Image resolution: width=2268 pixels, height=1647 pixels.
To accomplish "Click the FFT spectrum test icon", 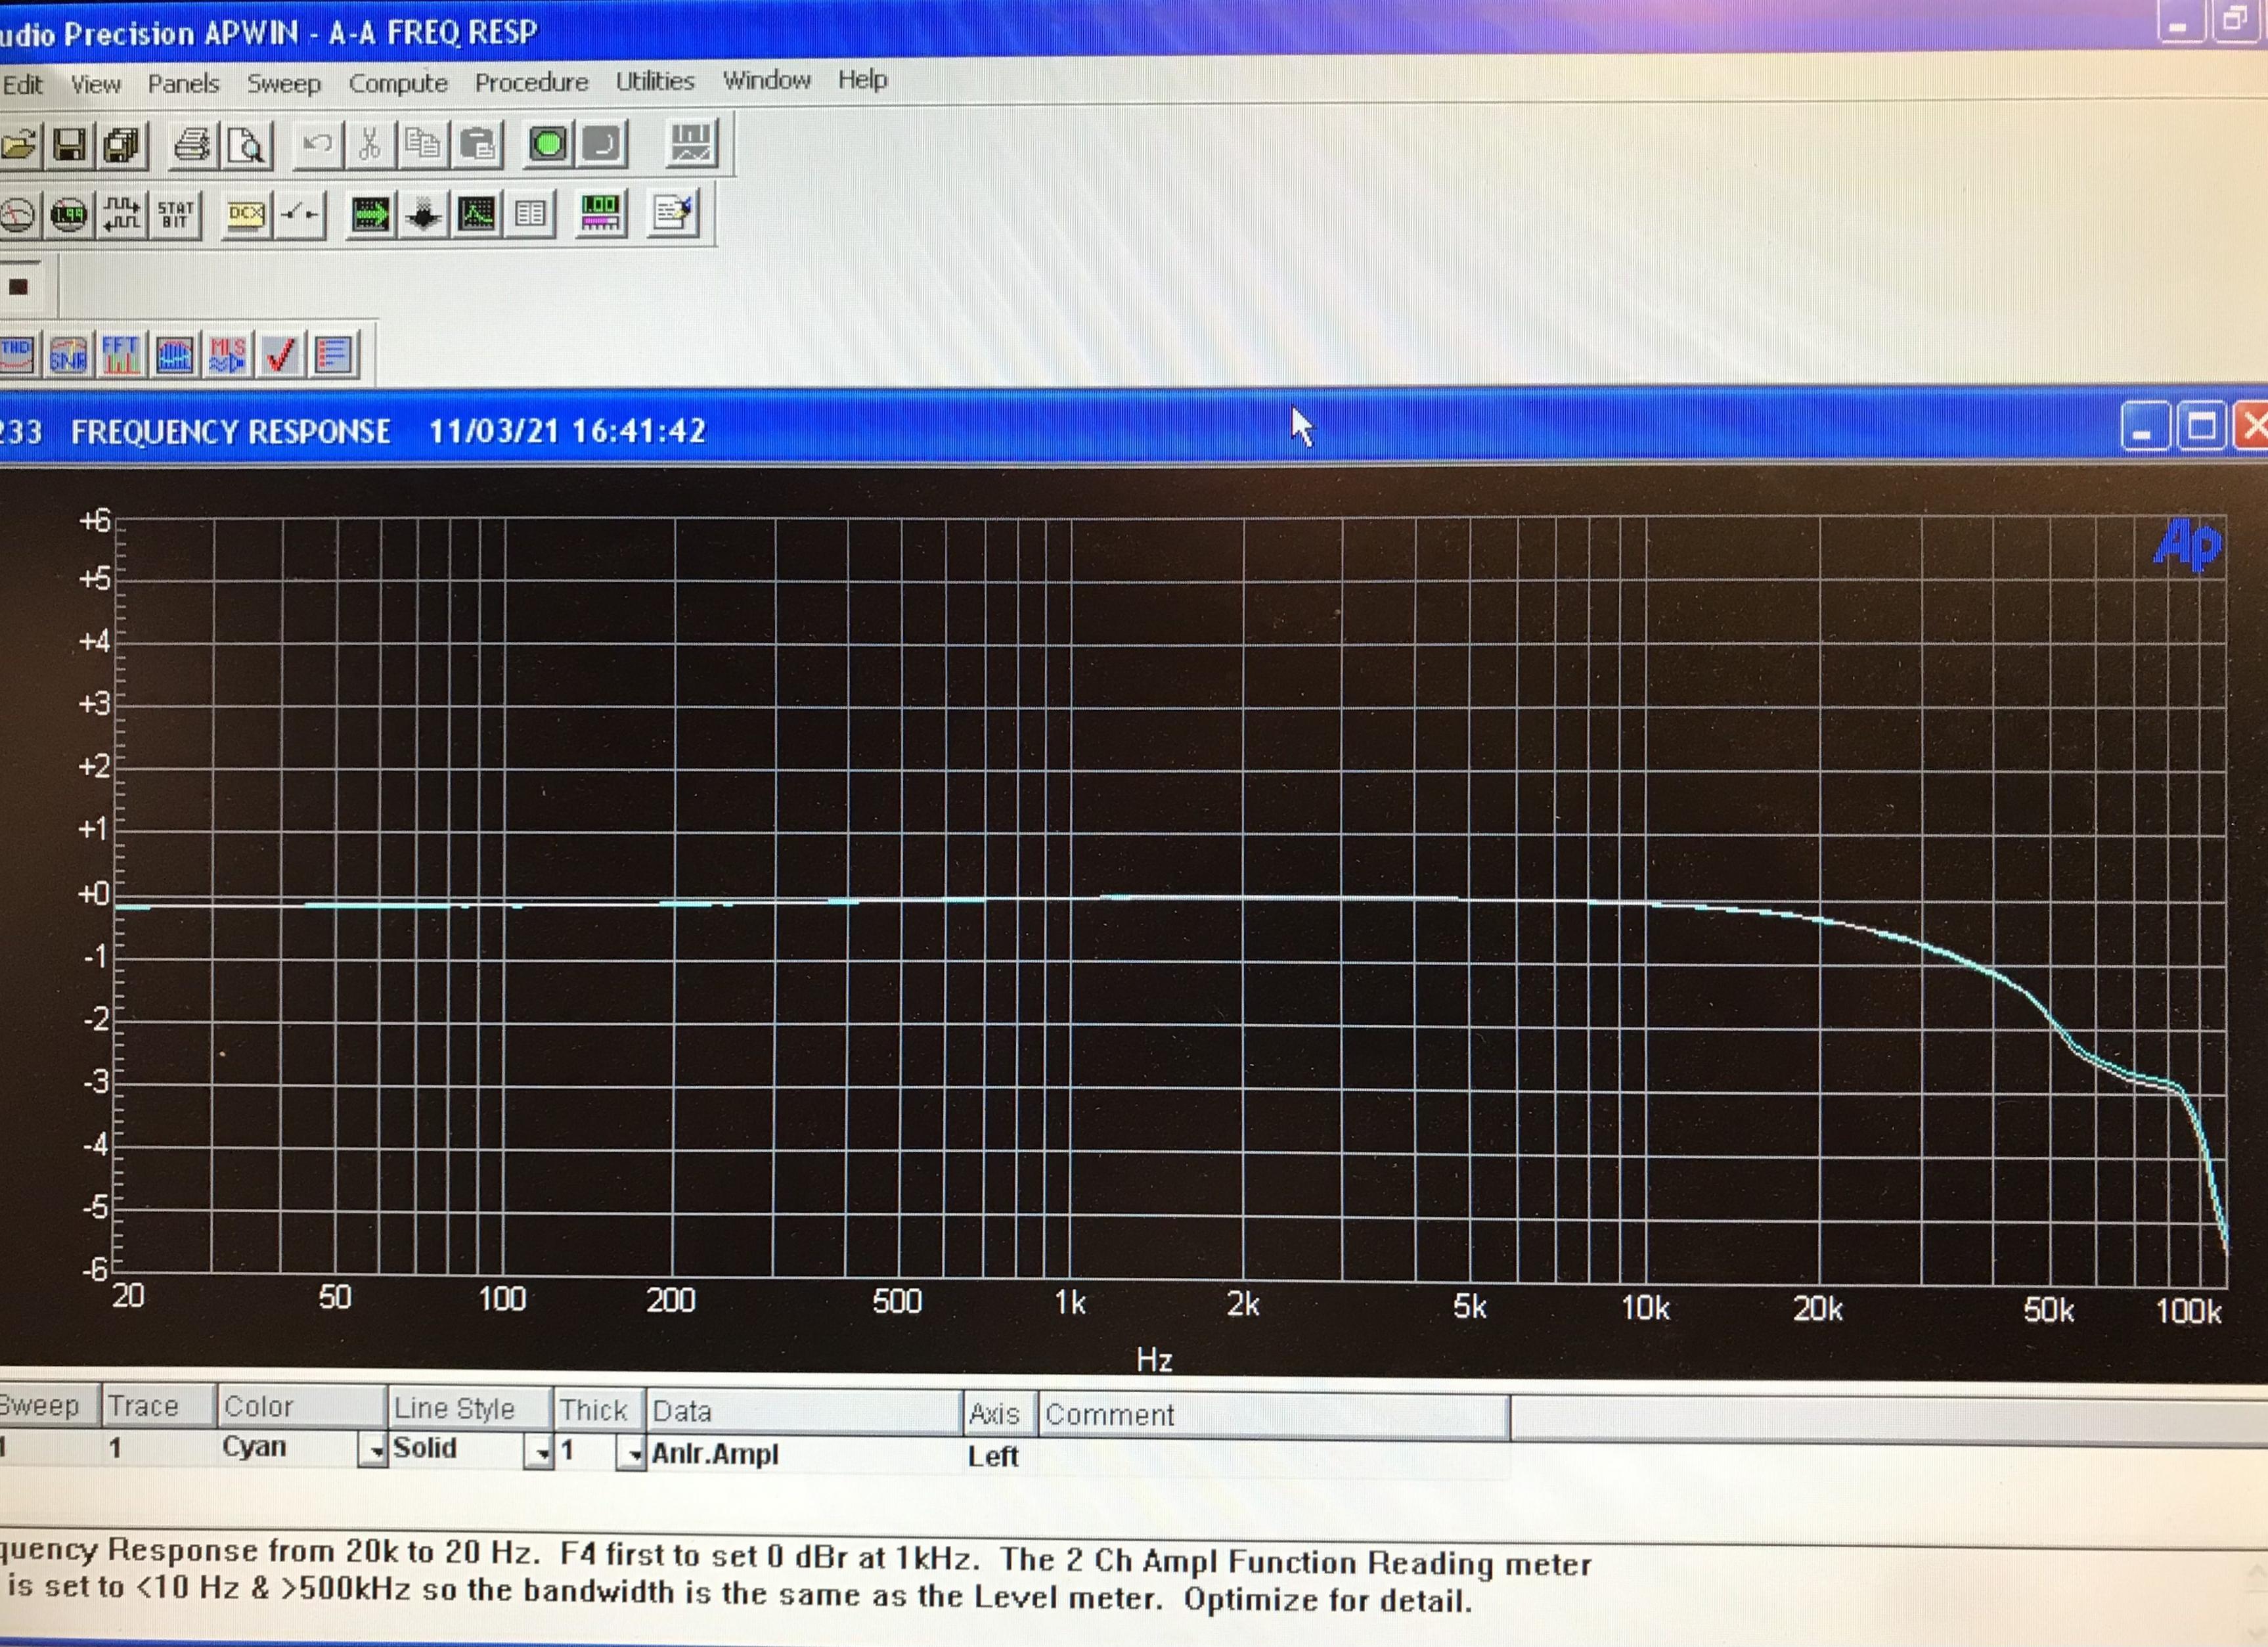I will pyautogui.click(x=121, y=354).
